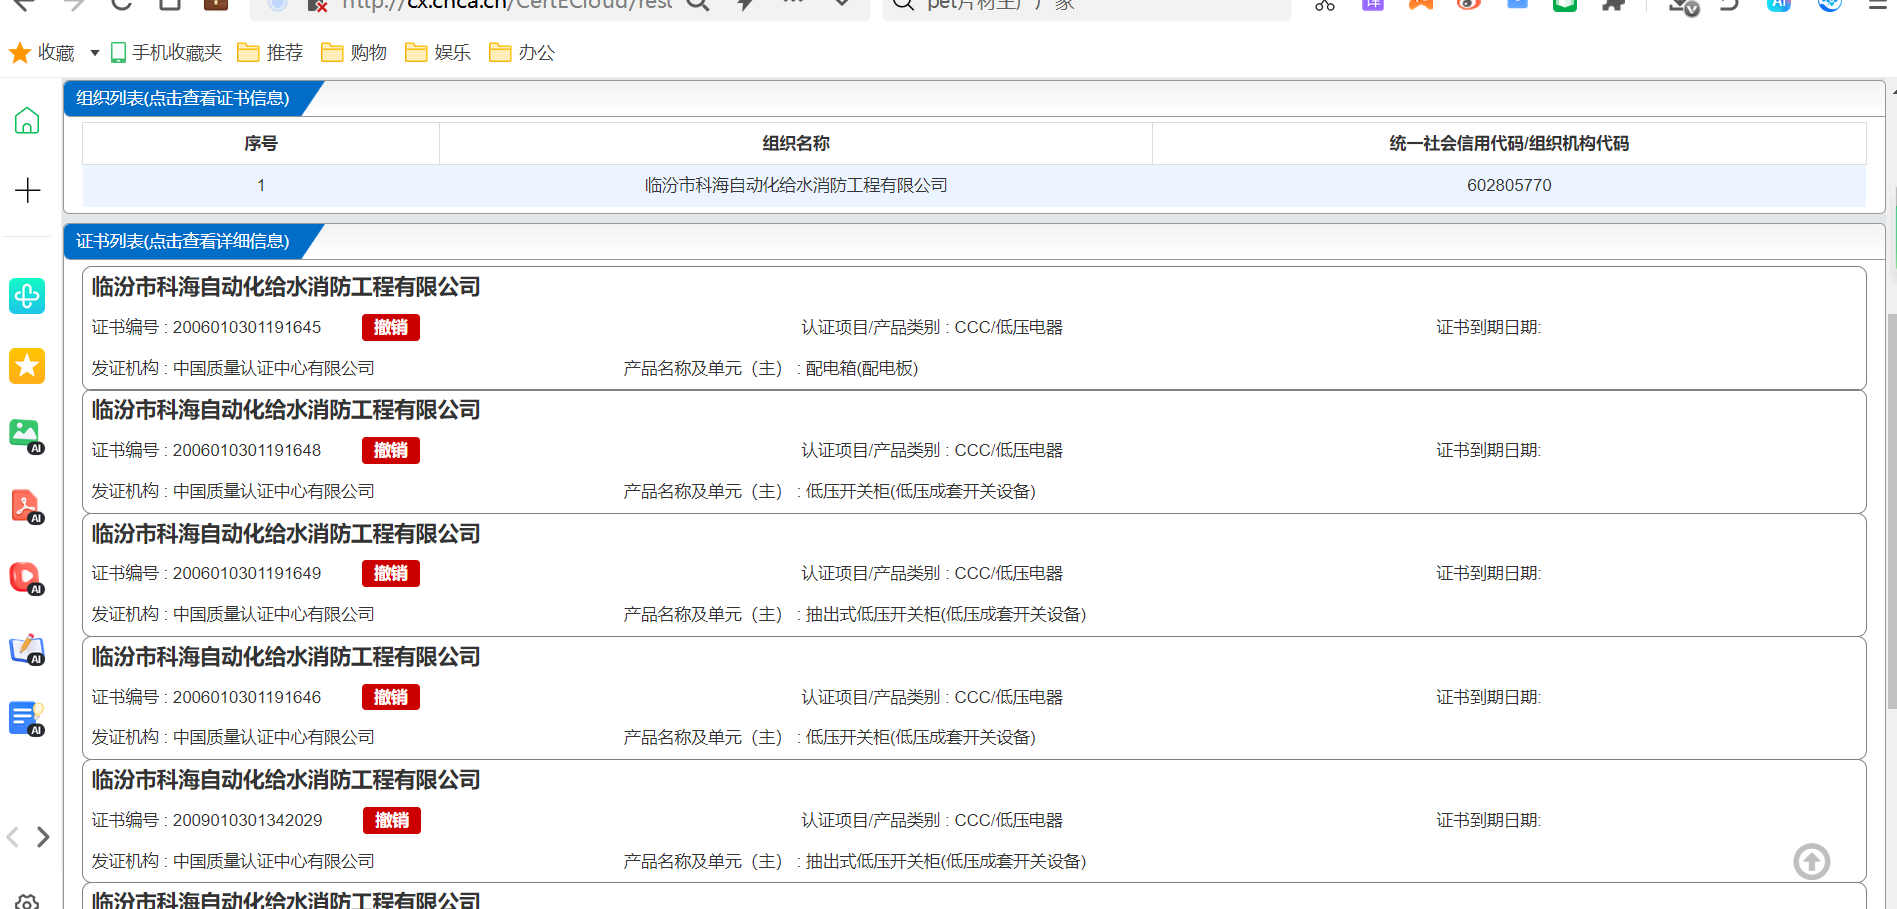Click row number 1 in organization table

coord(261,186)
